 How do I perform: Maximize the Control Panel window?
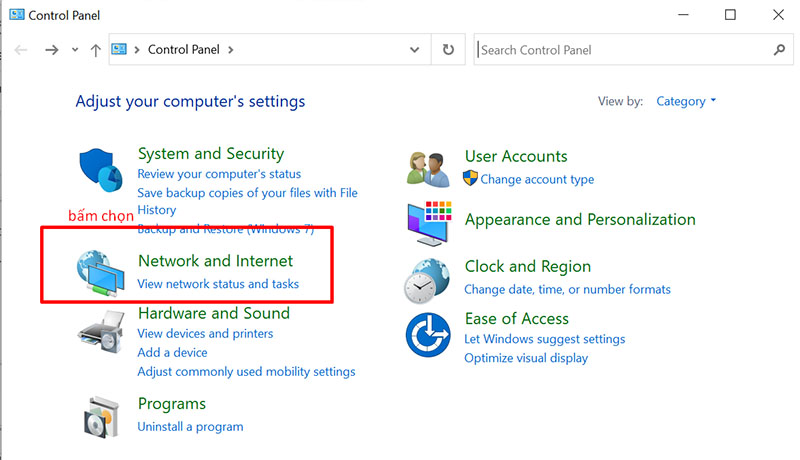pyautogui.click(x=730, y=15)
